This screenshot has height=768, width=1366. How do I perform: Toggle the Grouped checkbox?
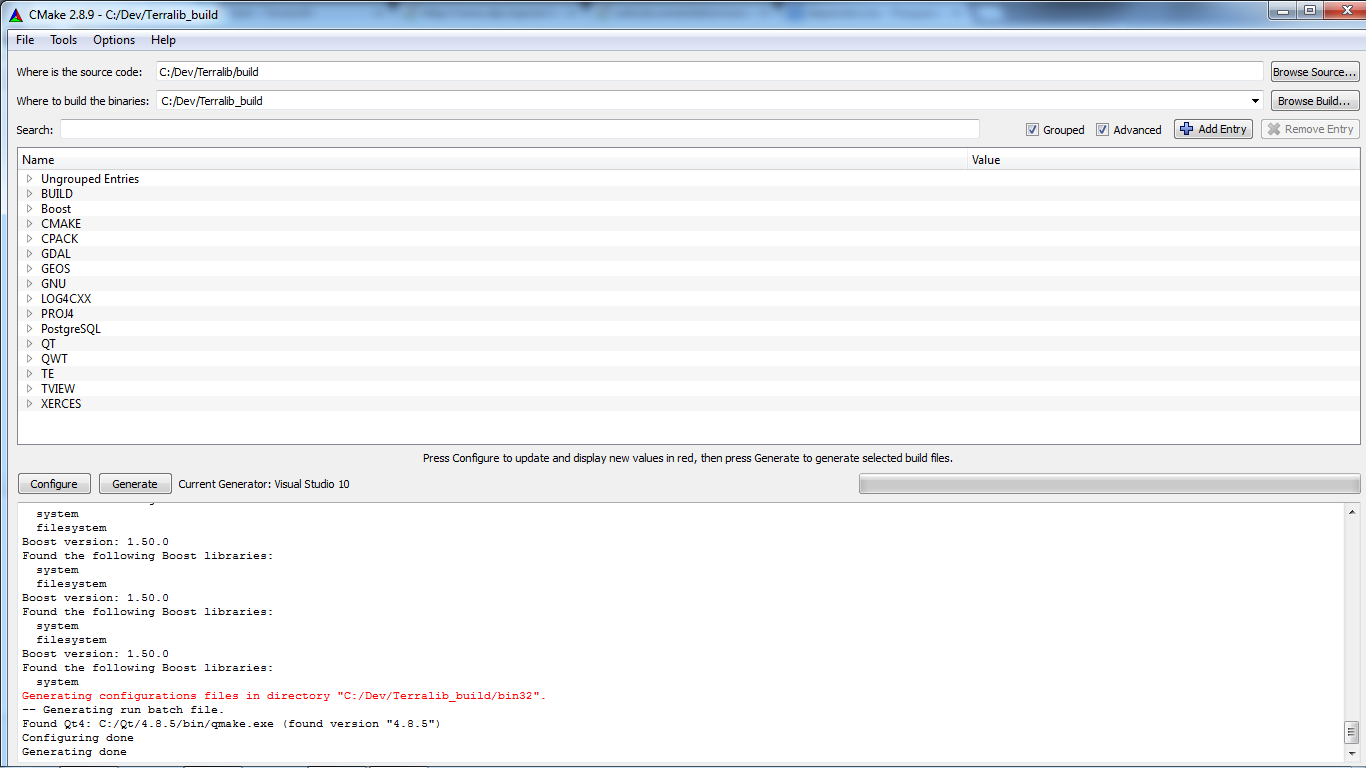[1032, 130]
